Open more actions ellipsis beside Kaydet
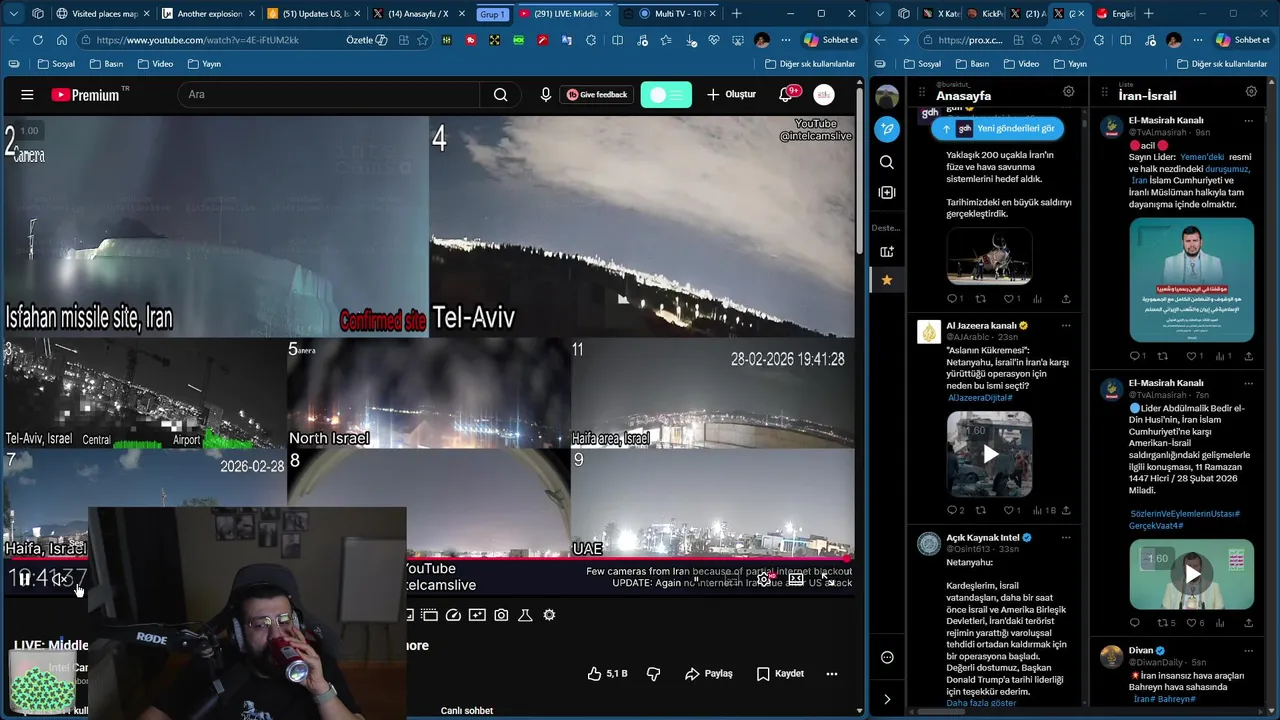The height and width of the screenshot is (720, 1280). pyautogui.click(x=831, y=674)
